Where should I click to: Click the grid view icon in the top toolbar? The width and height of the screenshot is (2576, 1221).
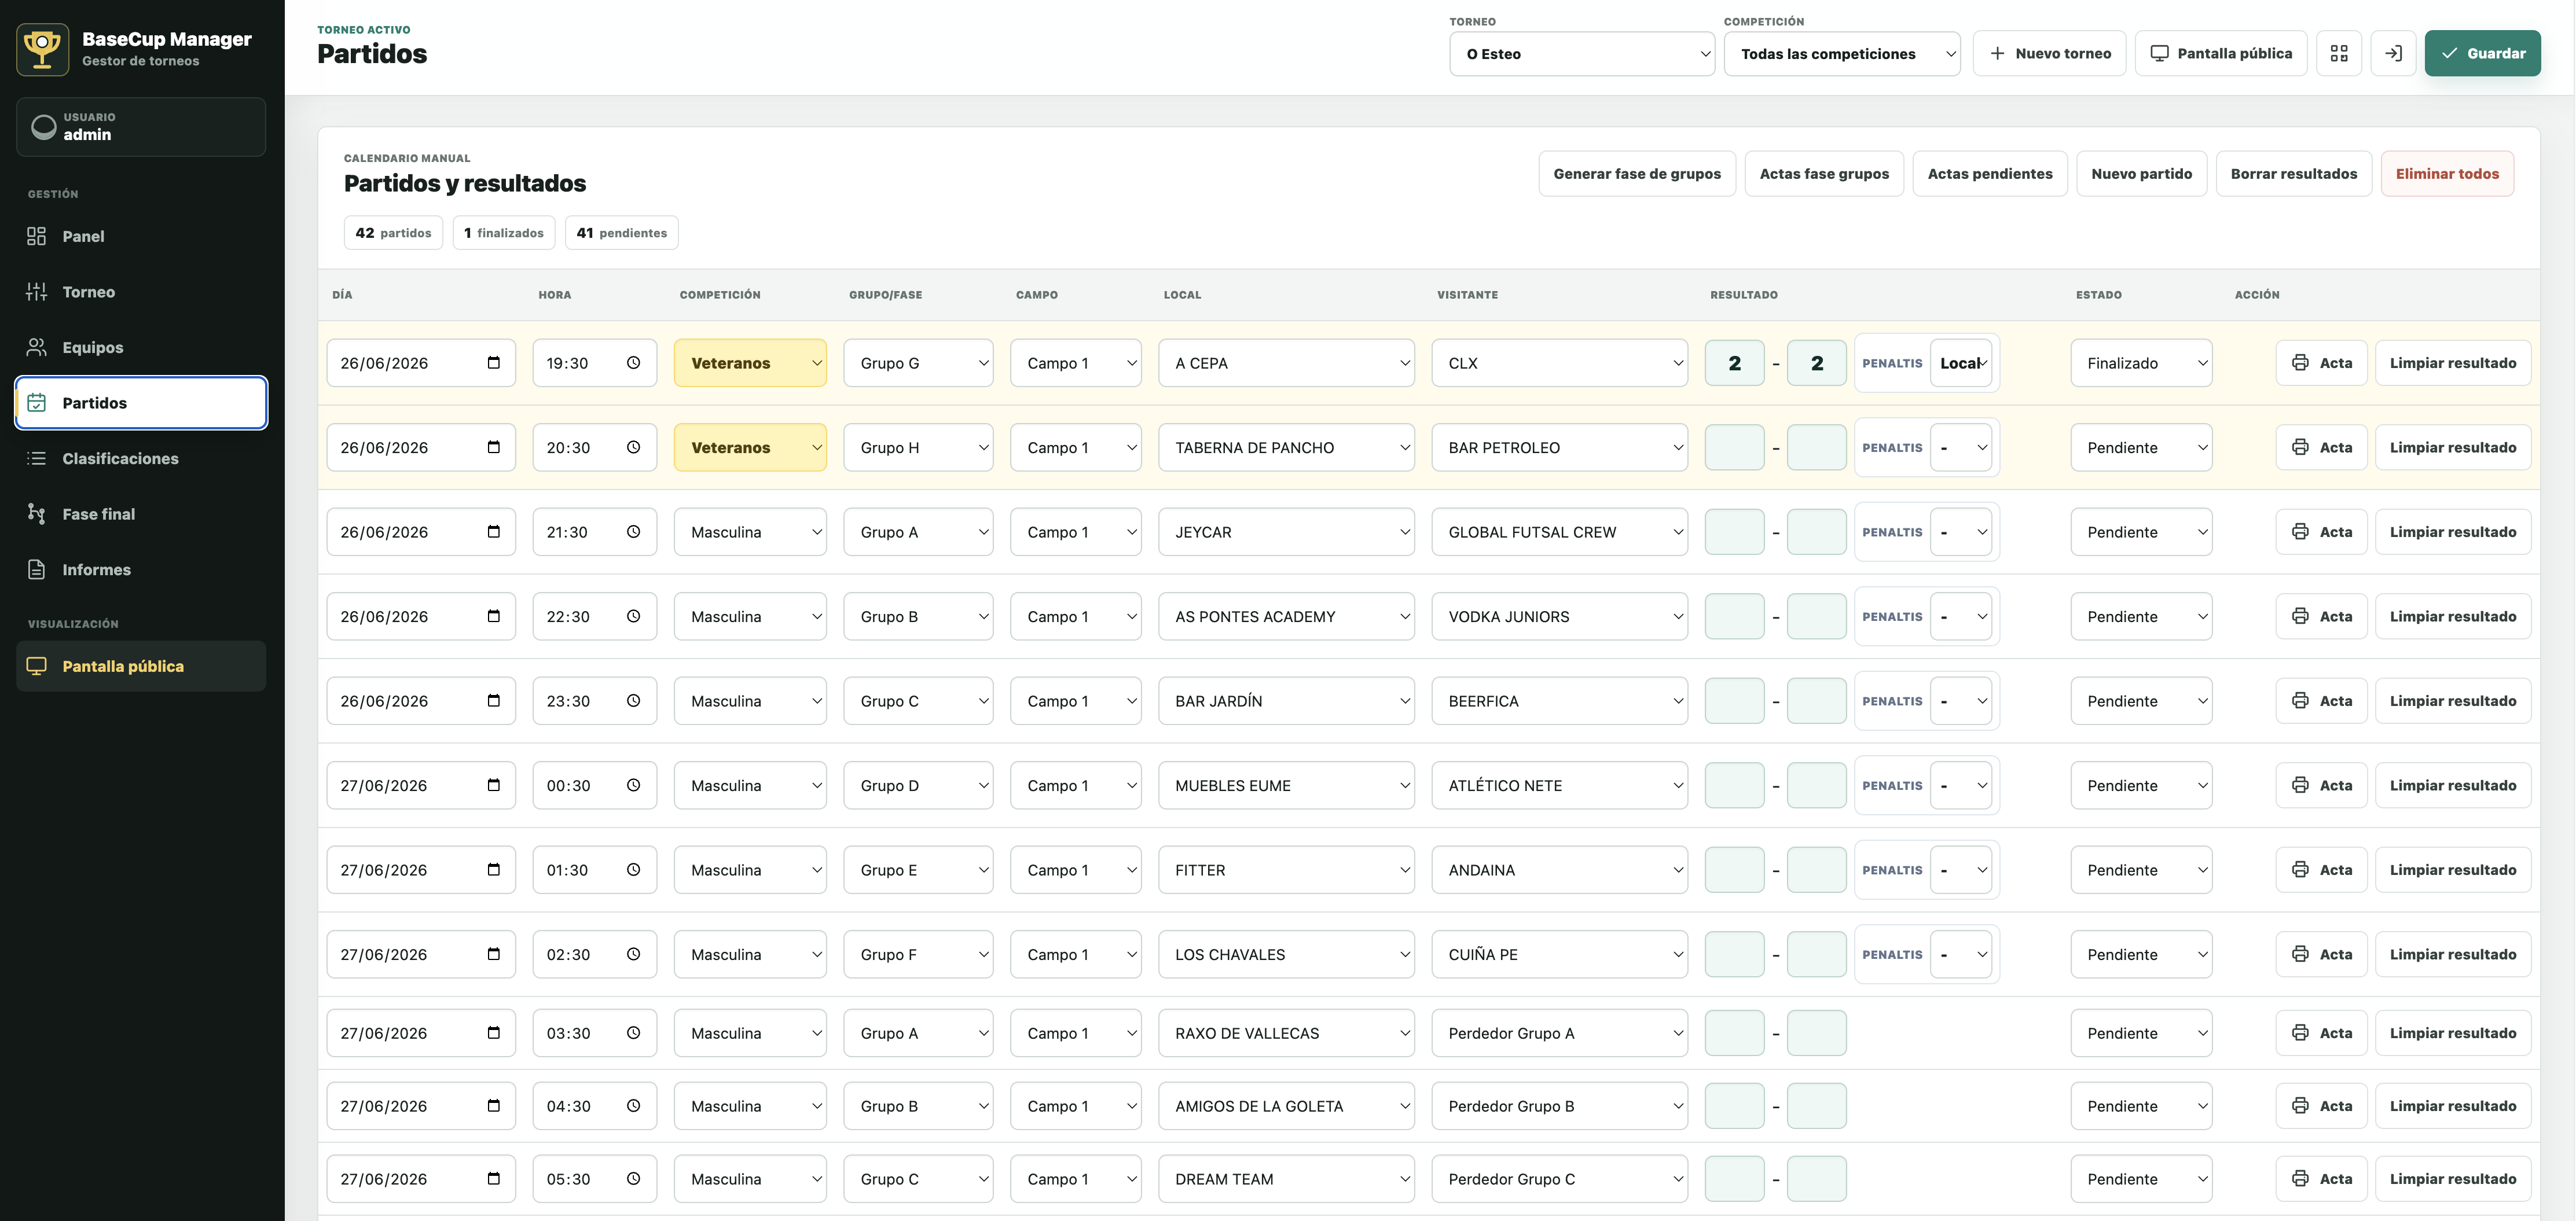[2338, 54]
